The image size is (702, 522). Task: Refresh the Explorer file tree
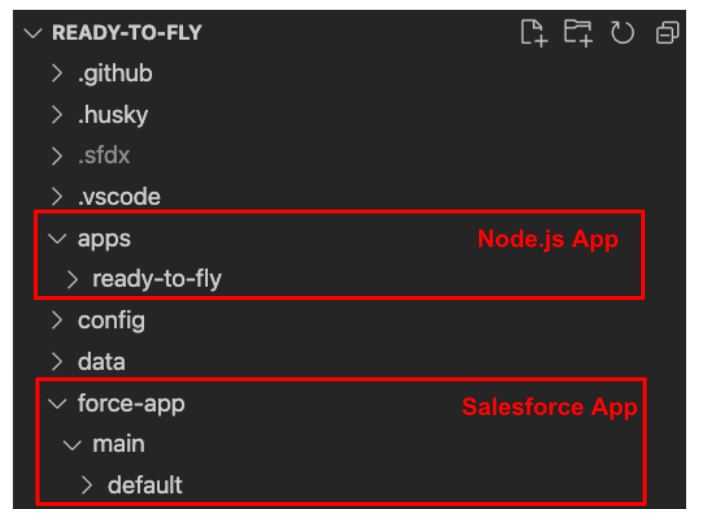(622, 33)
